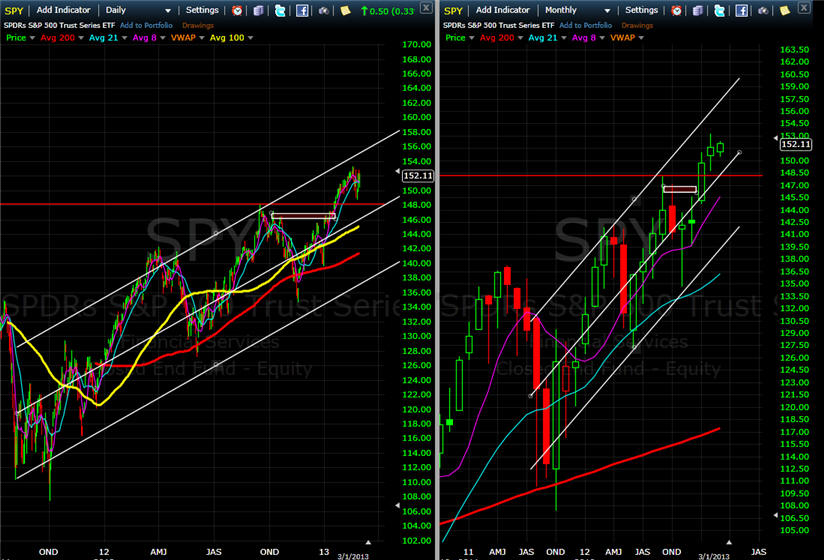
Task: Click the SPDRs S&P 500 Trust Series ETF title on Daily chart
Action: tap(59, 25)
